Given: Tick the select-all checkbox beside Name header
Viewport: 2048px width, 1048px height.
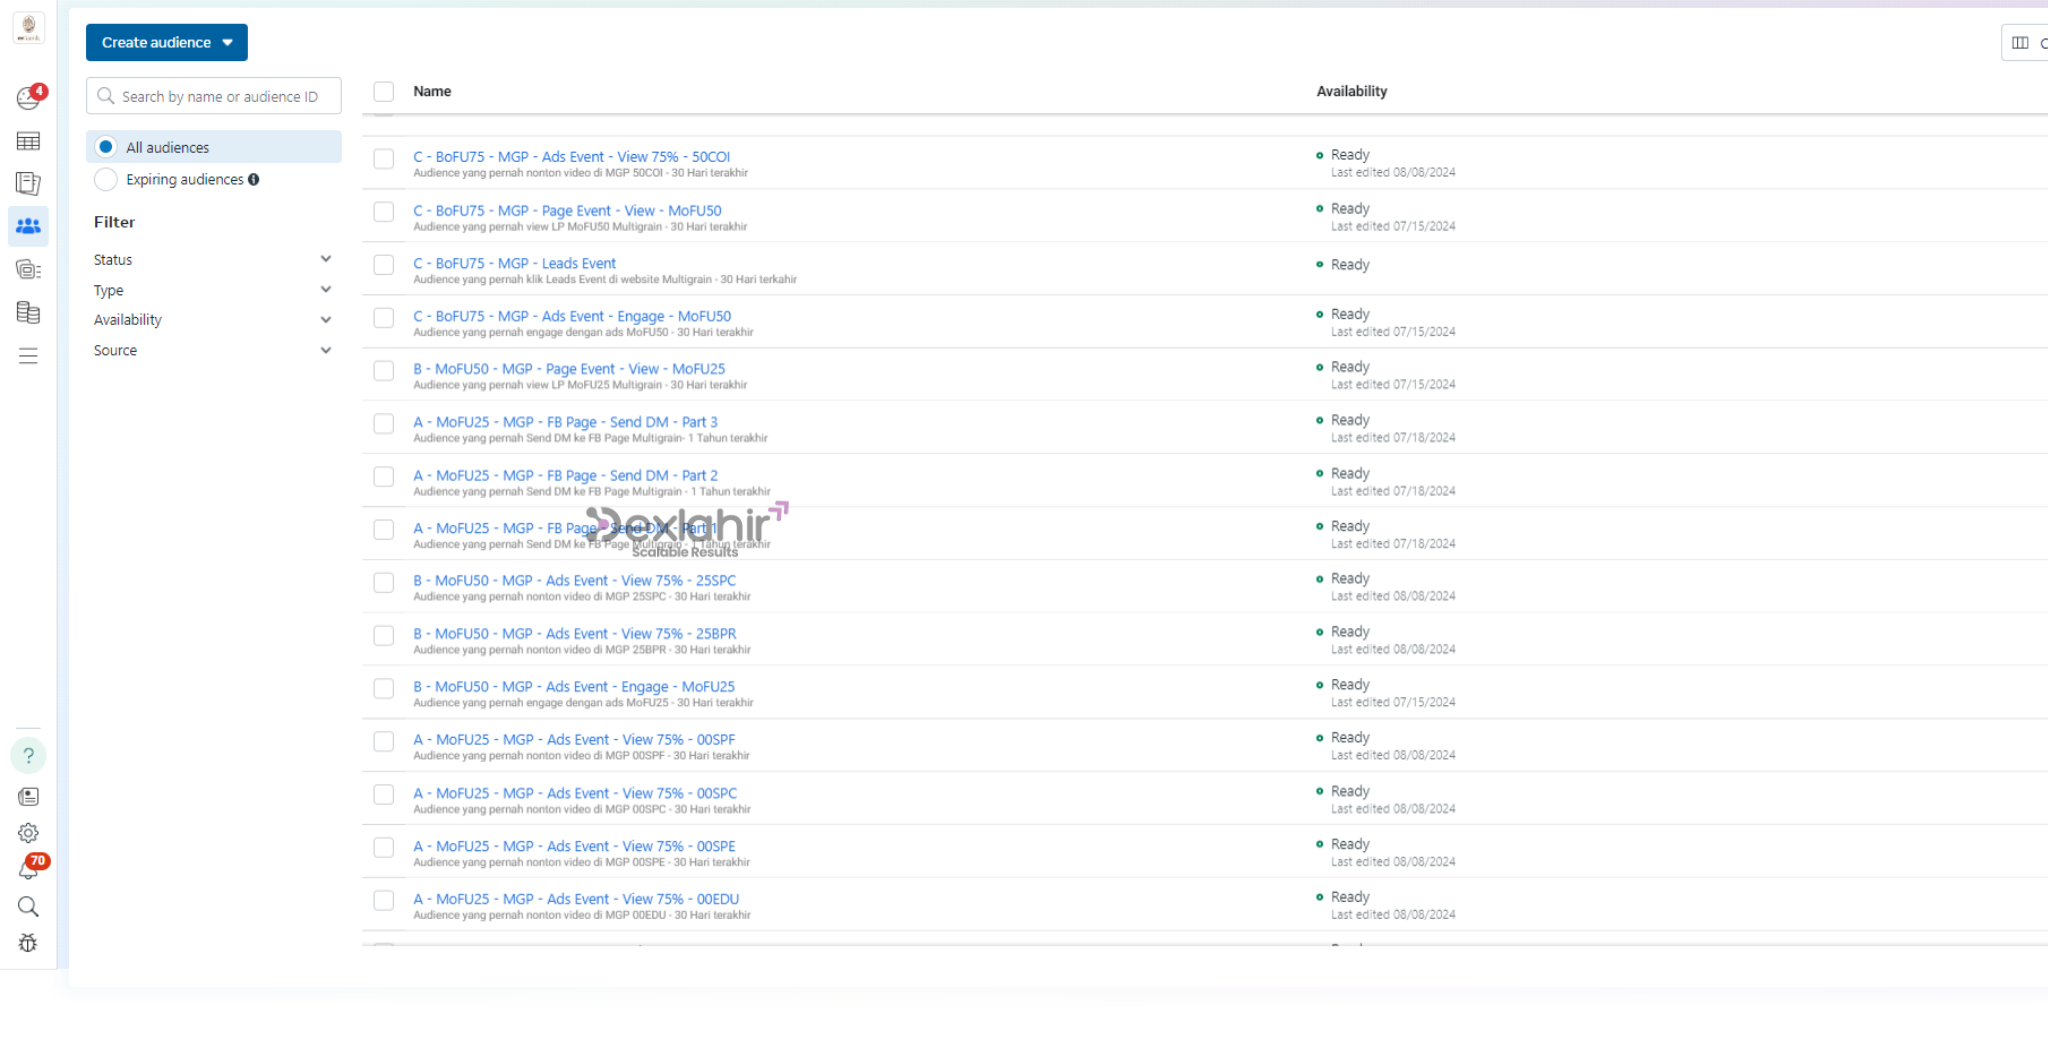Looking at the screenshot, I should 384,92.
